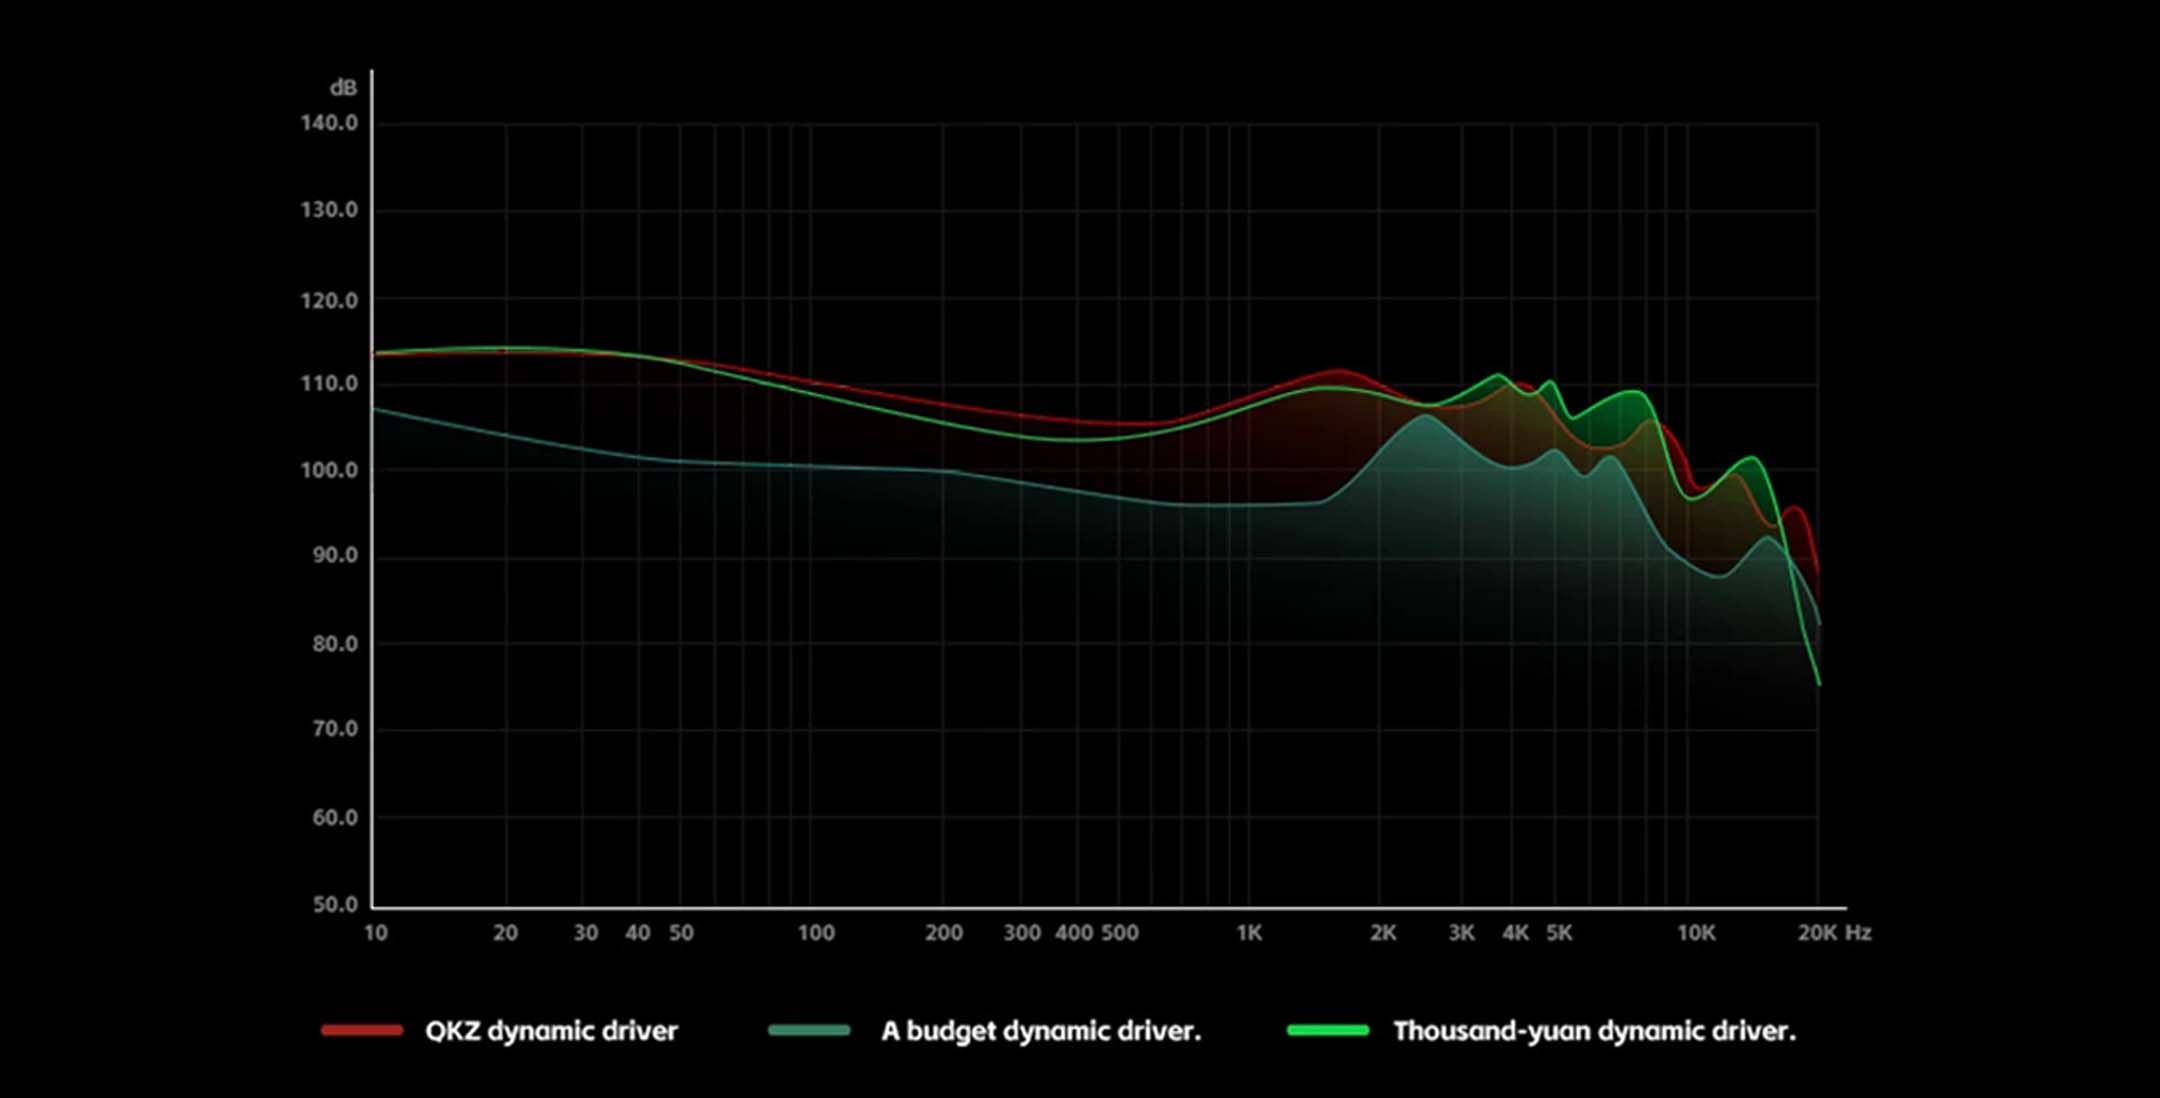Click the '5K' frequency axis label

pos(1560,933)
